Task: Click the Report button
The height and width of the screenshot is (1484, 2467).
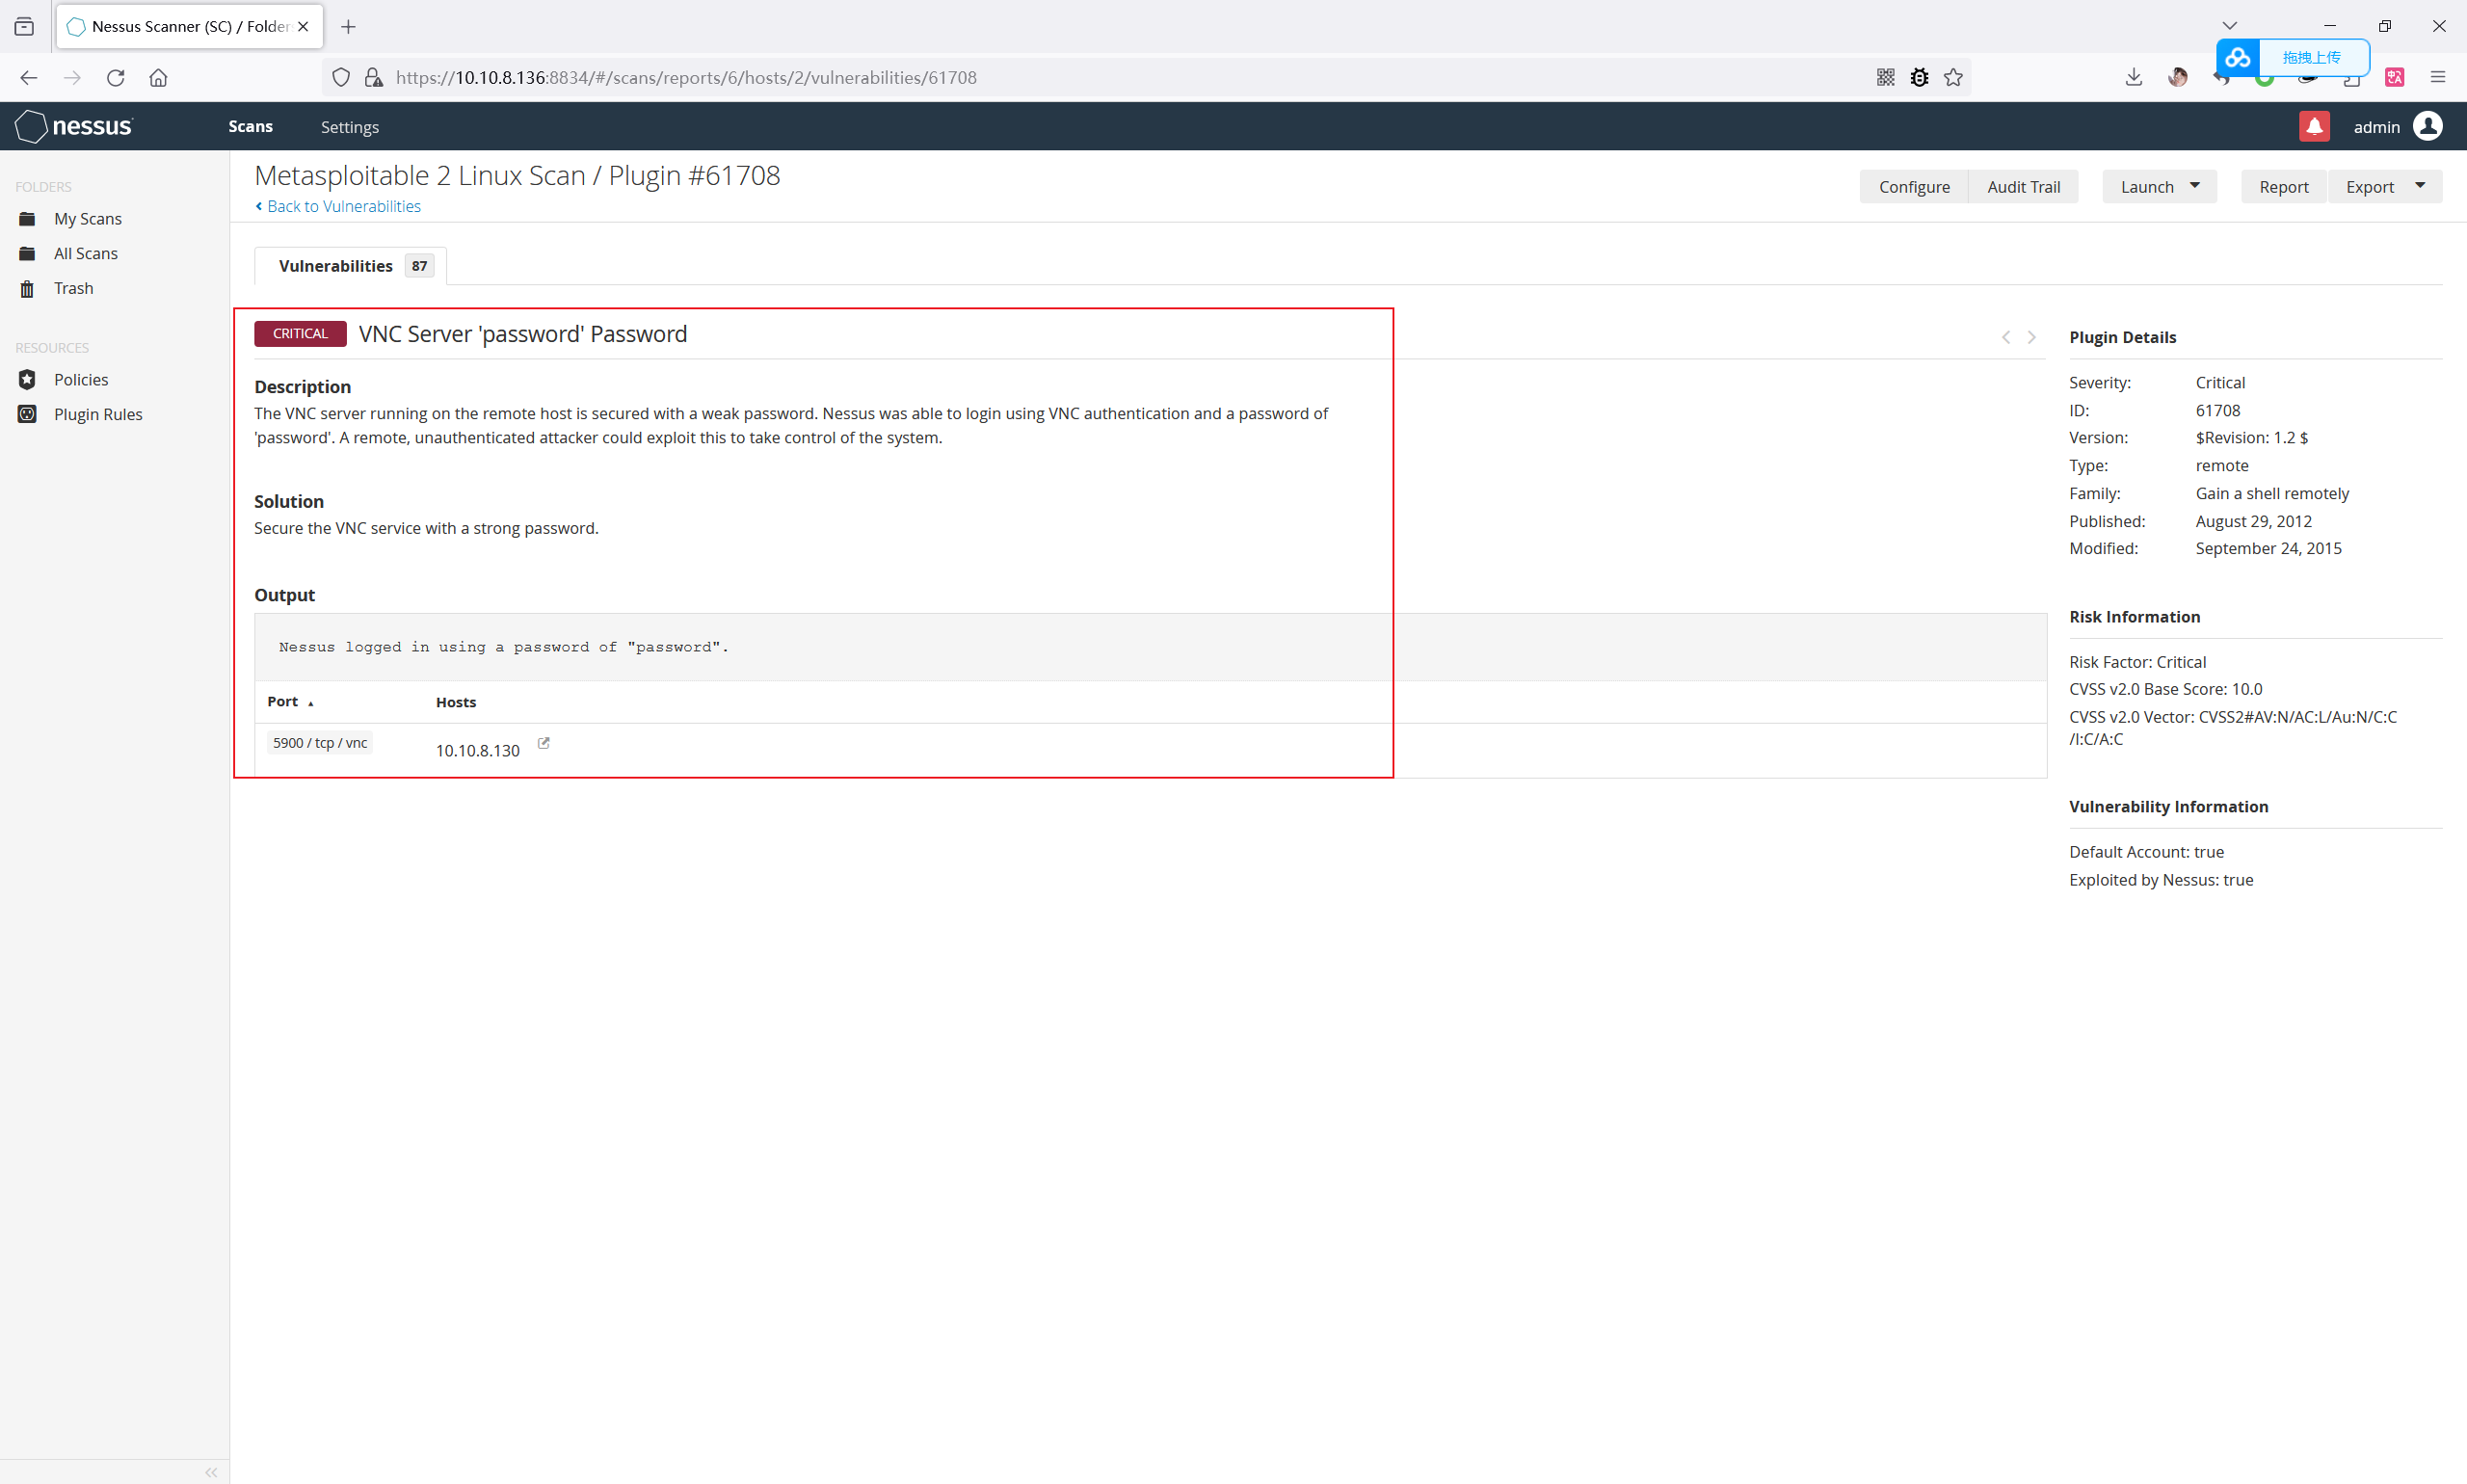Action: pos(2284,187)
